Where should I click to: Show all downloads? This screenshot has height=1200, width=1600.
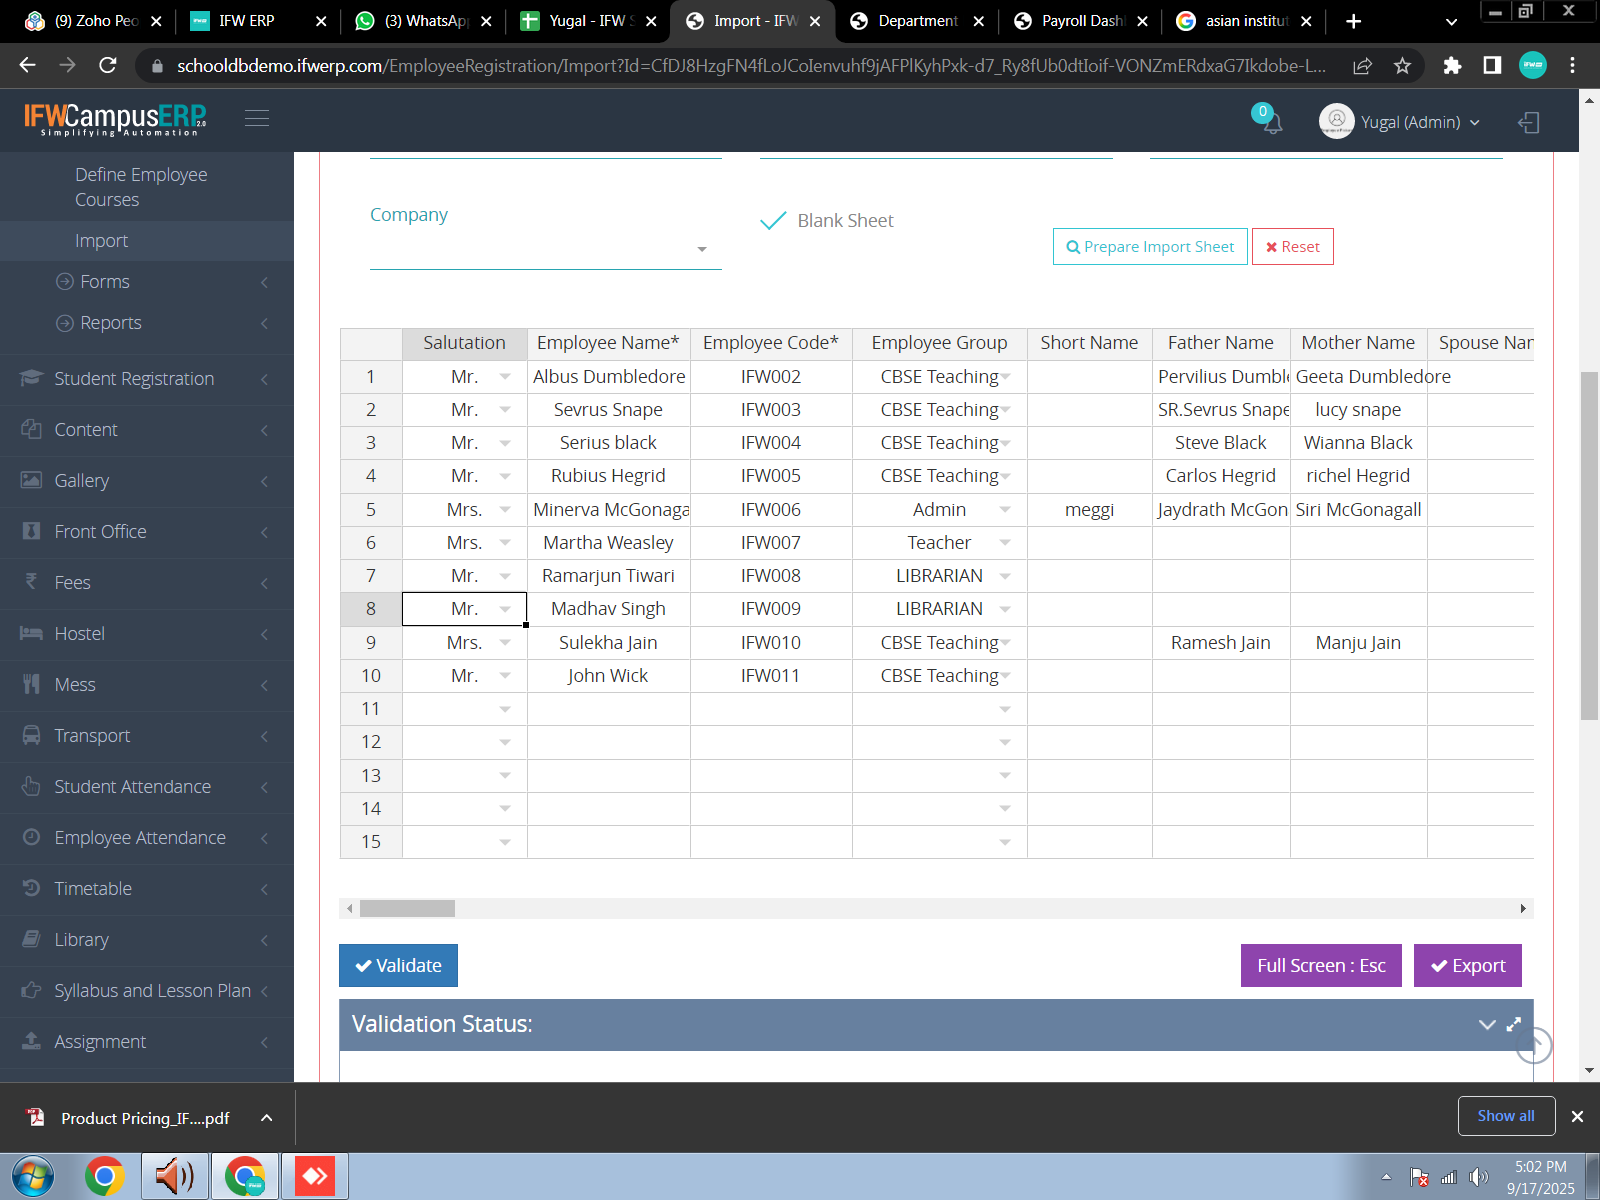click(1506, 1116)
